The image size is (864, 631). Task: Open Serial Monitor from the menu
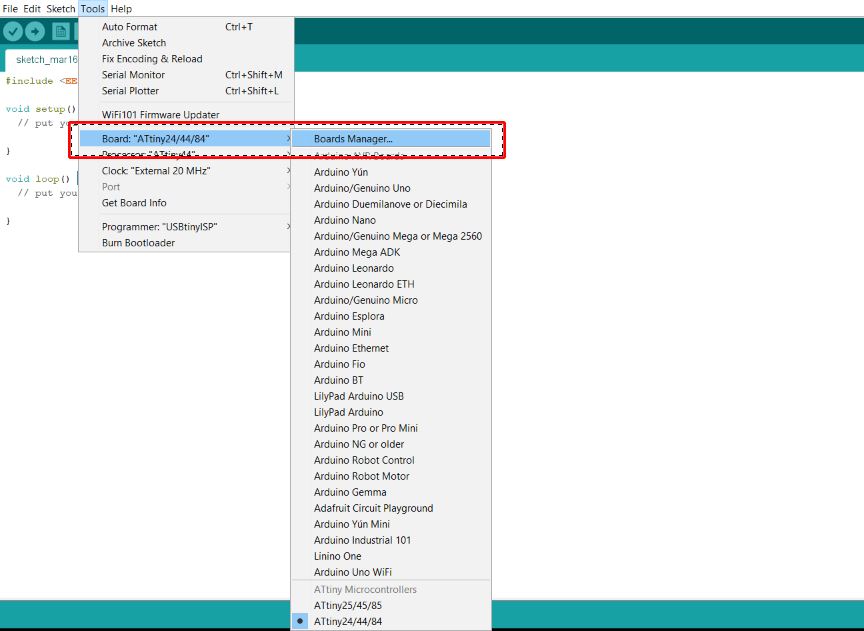pos(186,74)
